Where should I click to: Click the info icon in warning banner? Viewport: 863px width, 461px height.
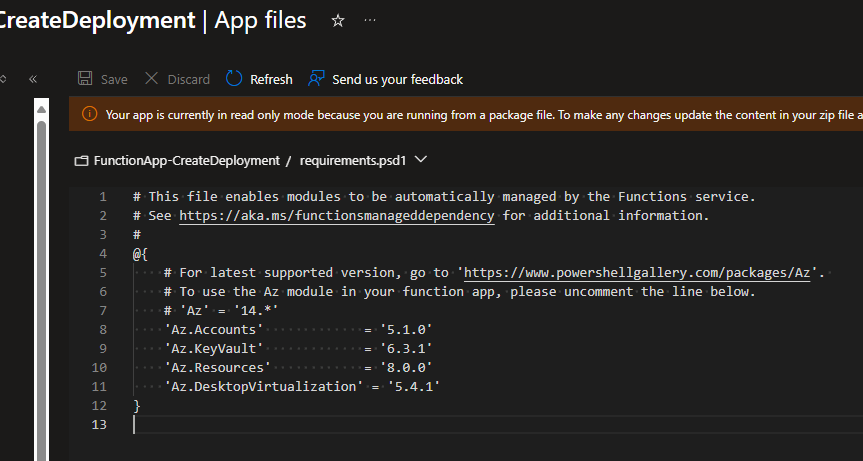tap(89, 114)
